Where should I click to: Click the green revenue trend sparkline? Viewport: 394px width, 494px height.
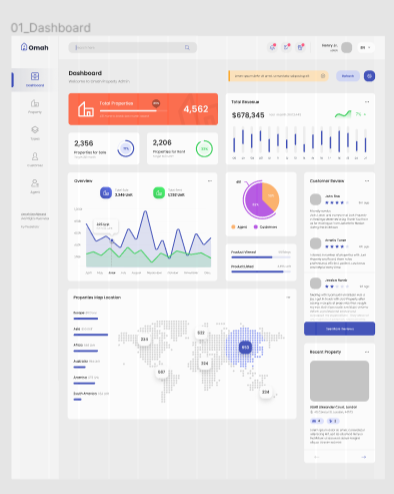pyautogui.click(x=343, y=114)
